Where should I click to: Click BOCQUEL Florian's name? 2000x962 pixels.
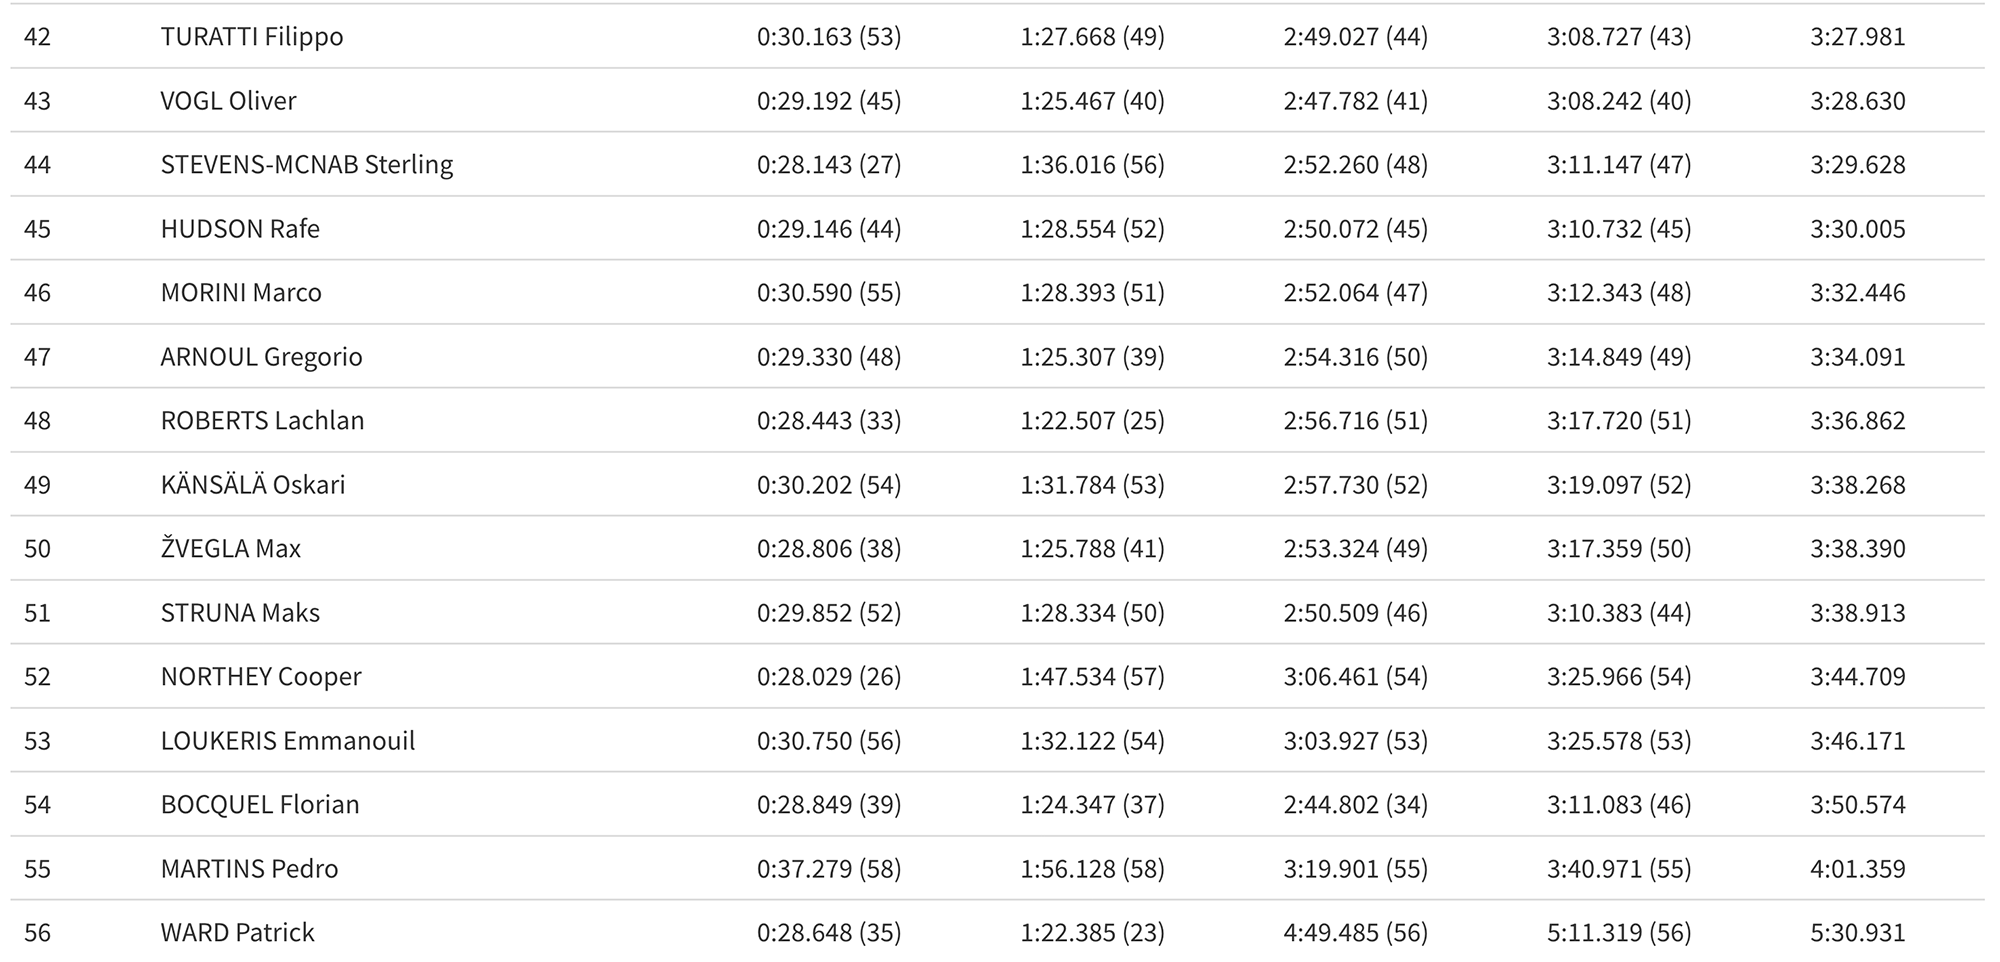[260, 805]
